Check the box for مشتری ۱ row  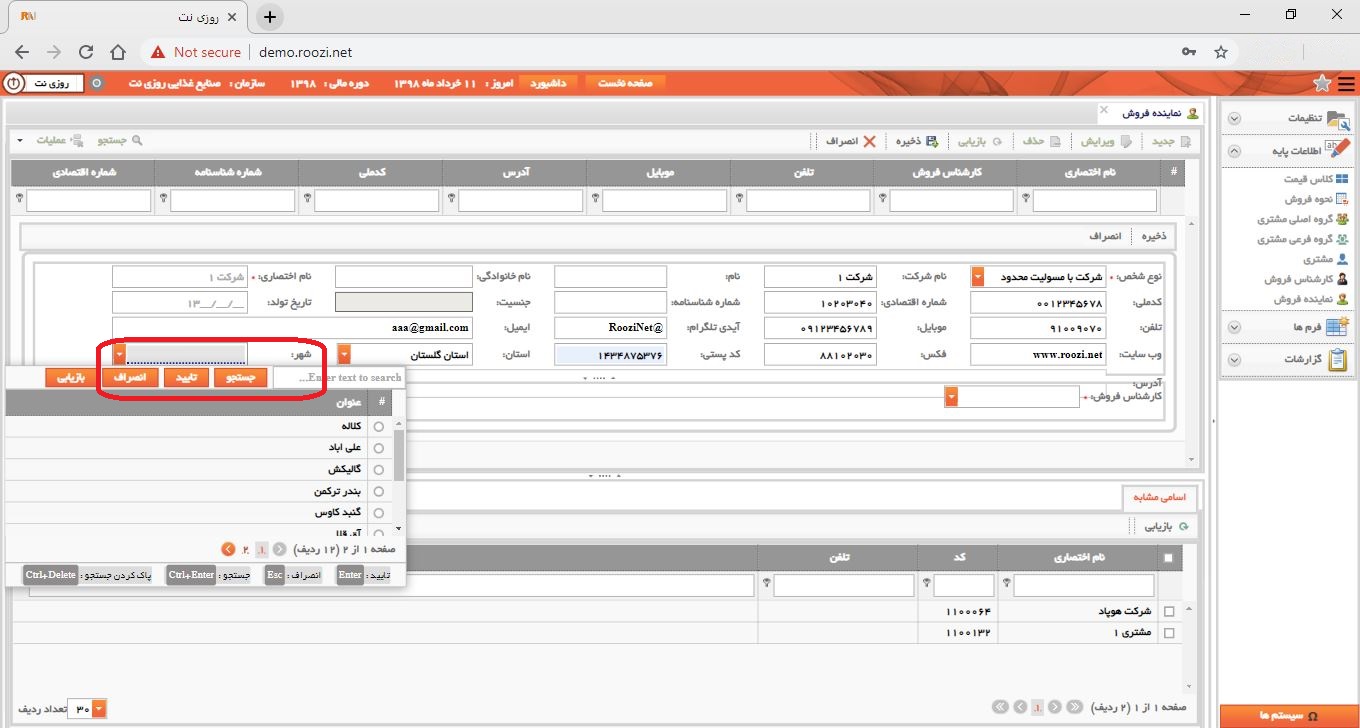[x=1169, y=633]
